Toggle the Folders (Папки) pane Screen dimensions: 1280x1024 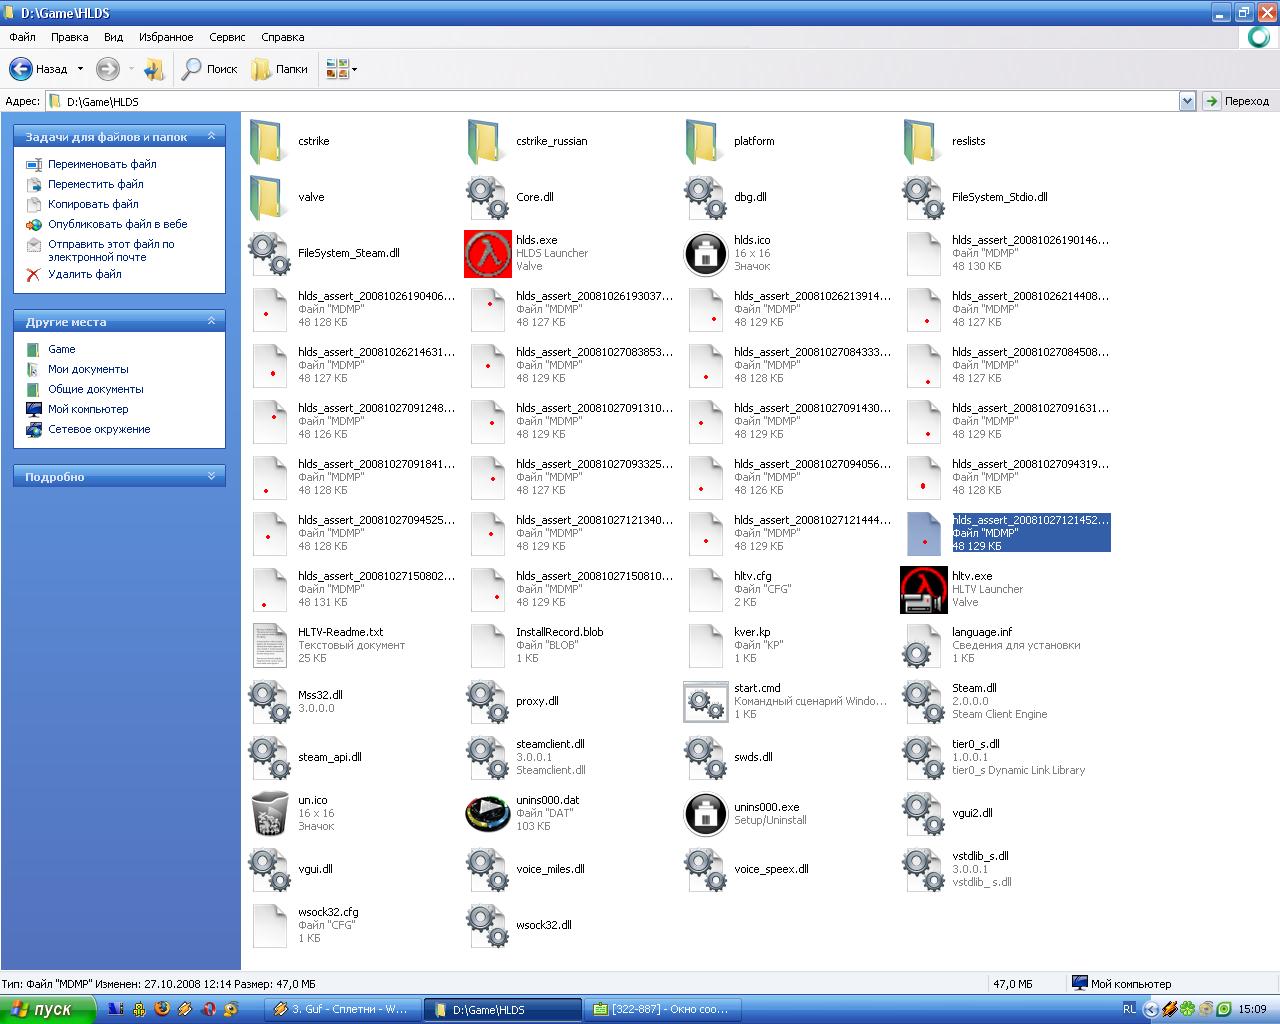279,69
